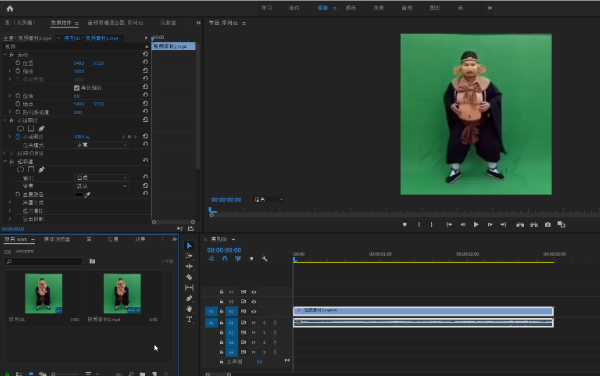Select the sequence 01 thumbnail in project
Image resolution: width=600 pixels, height=376 pixels.
(43, 293)
